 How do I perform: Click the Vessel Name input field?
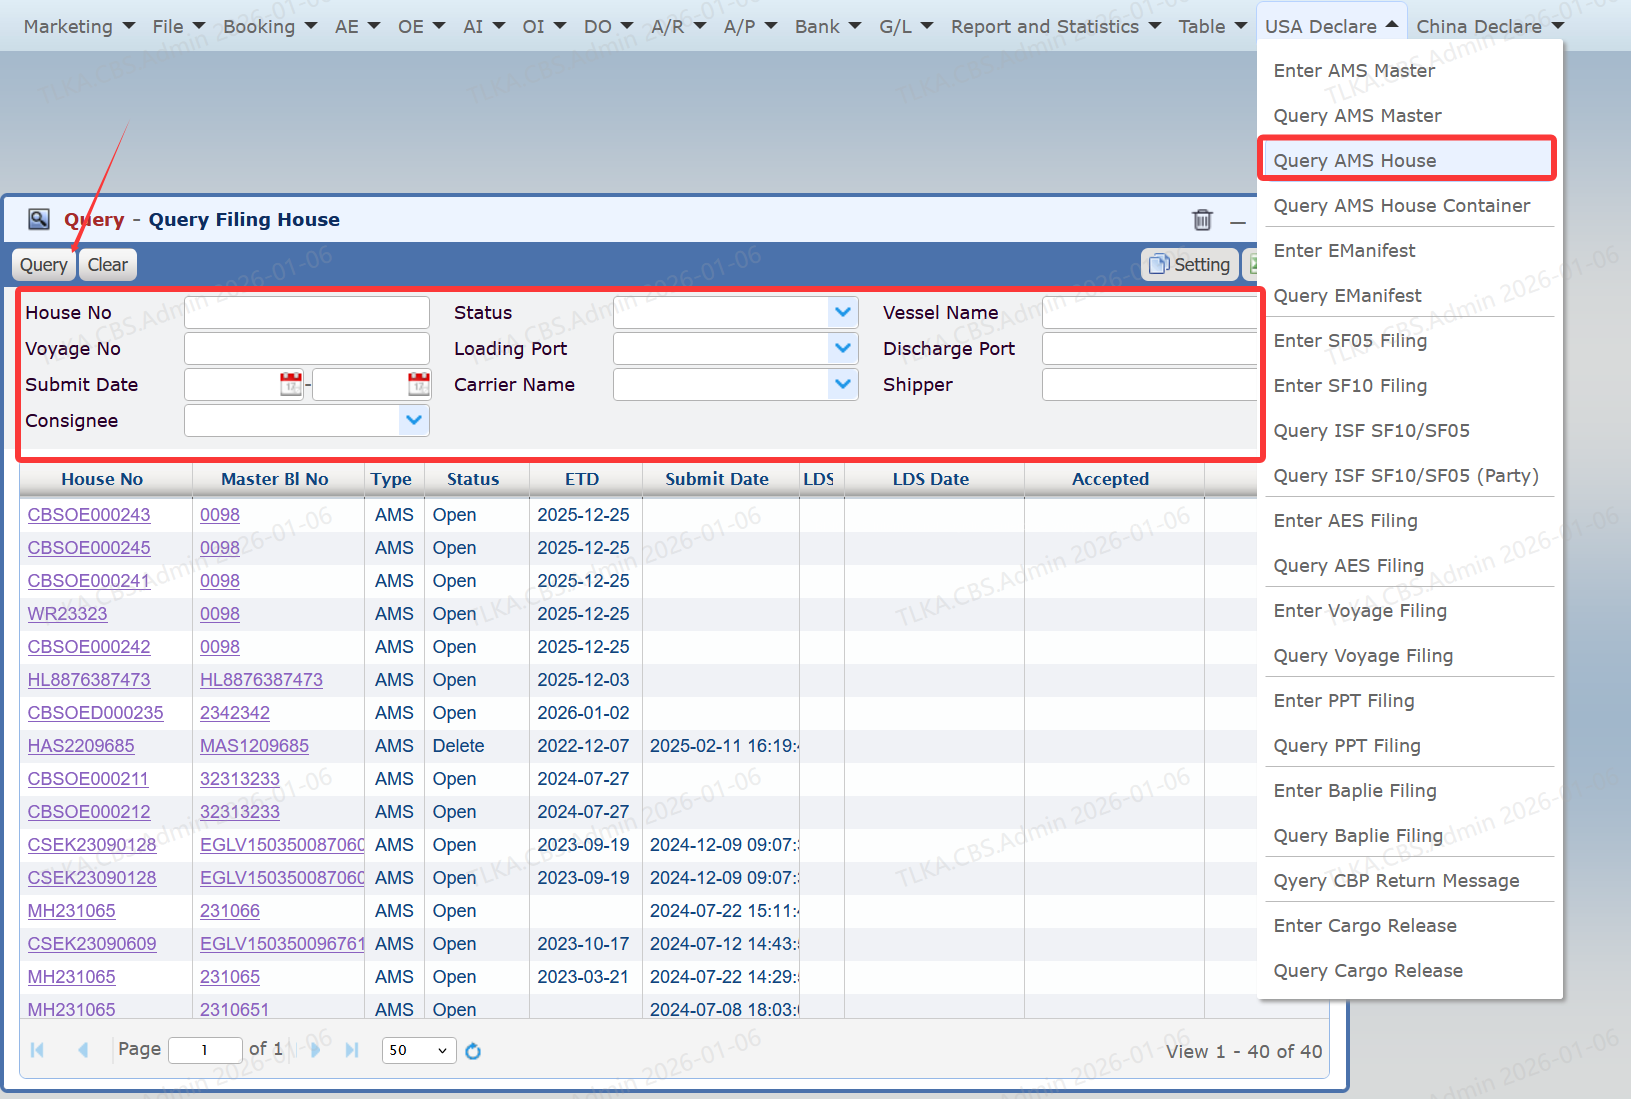1150,312
